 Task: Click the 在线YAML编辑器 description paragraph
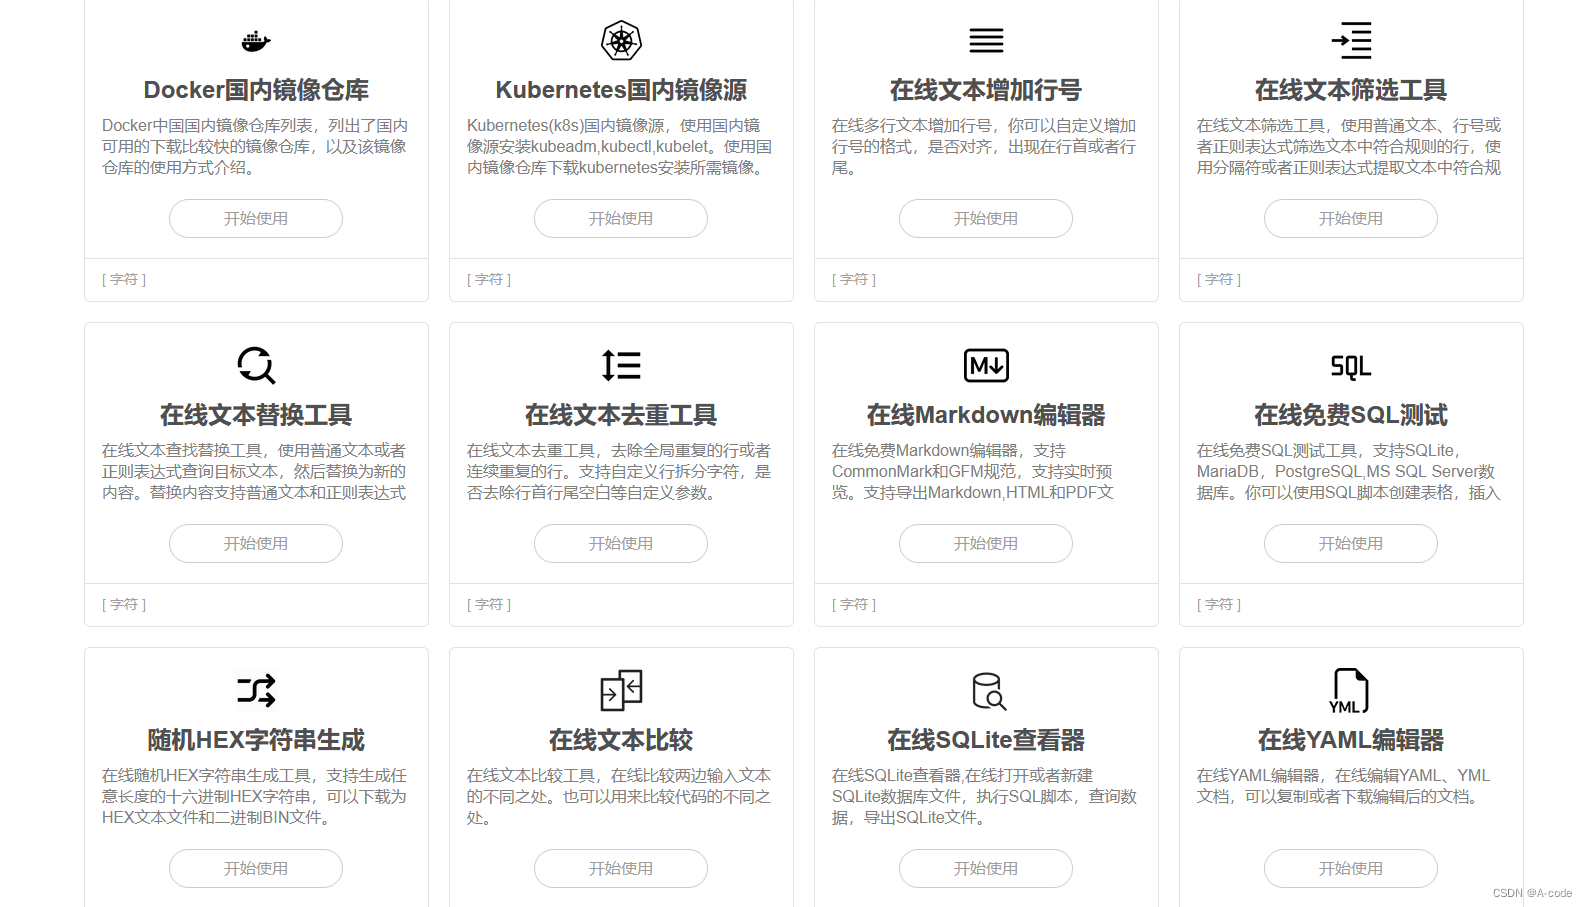(1345, 786)
